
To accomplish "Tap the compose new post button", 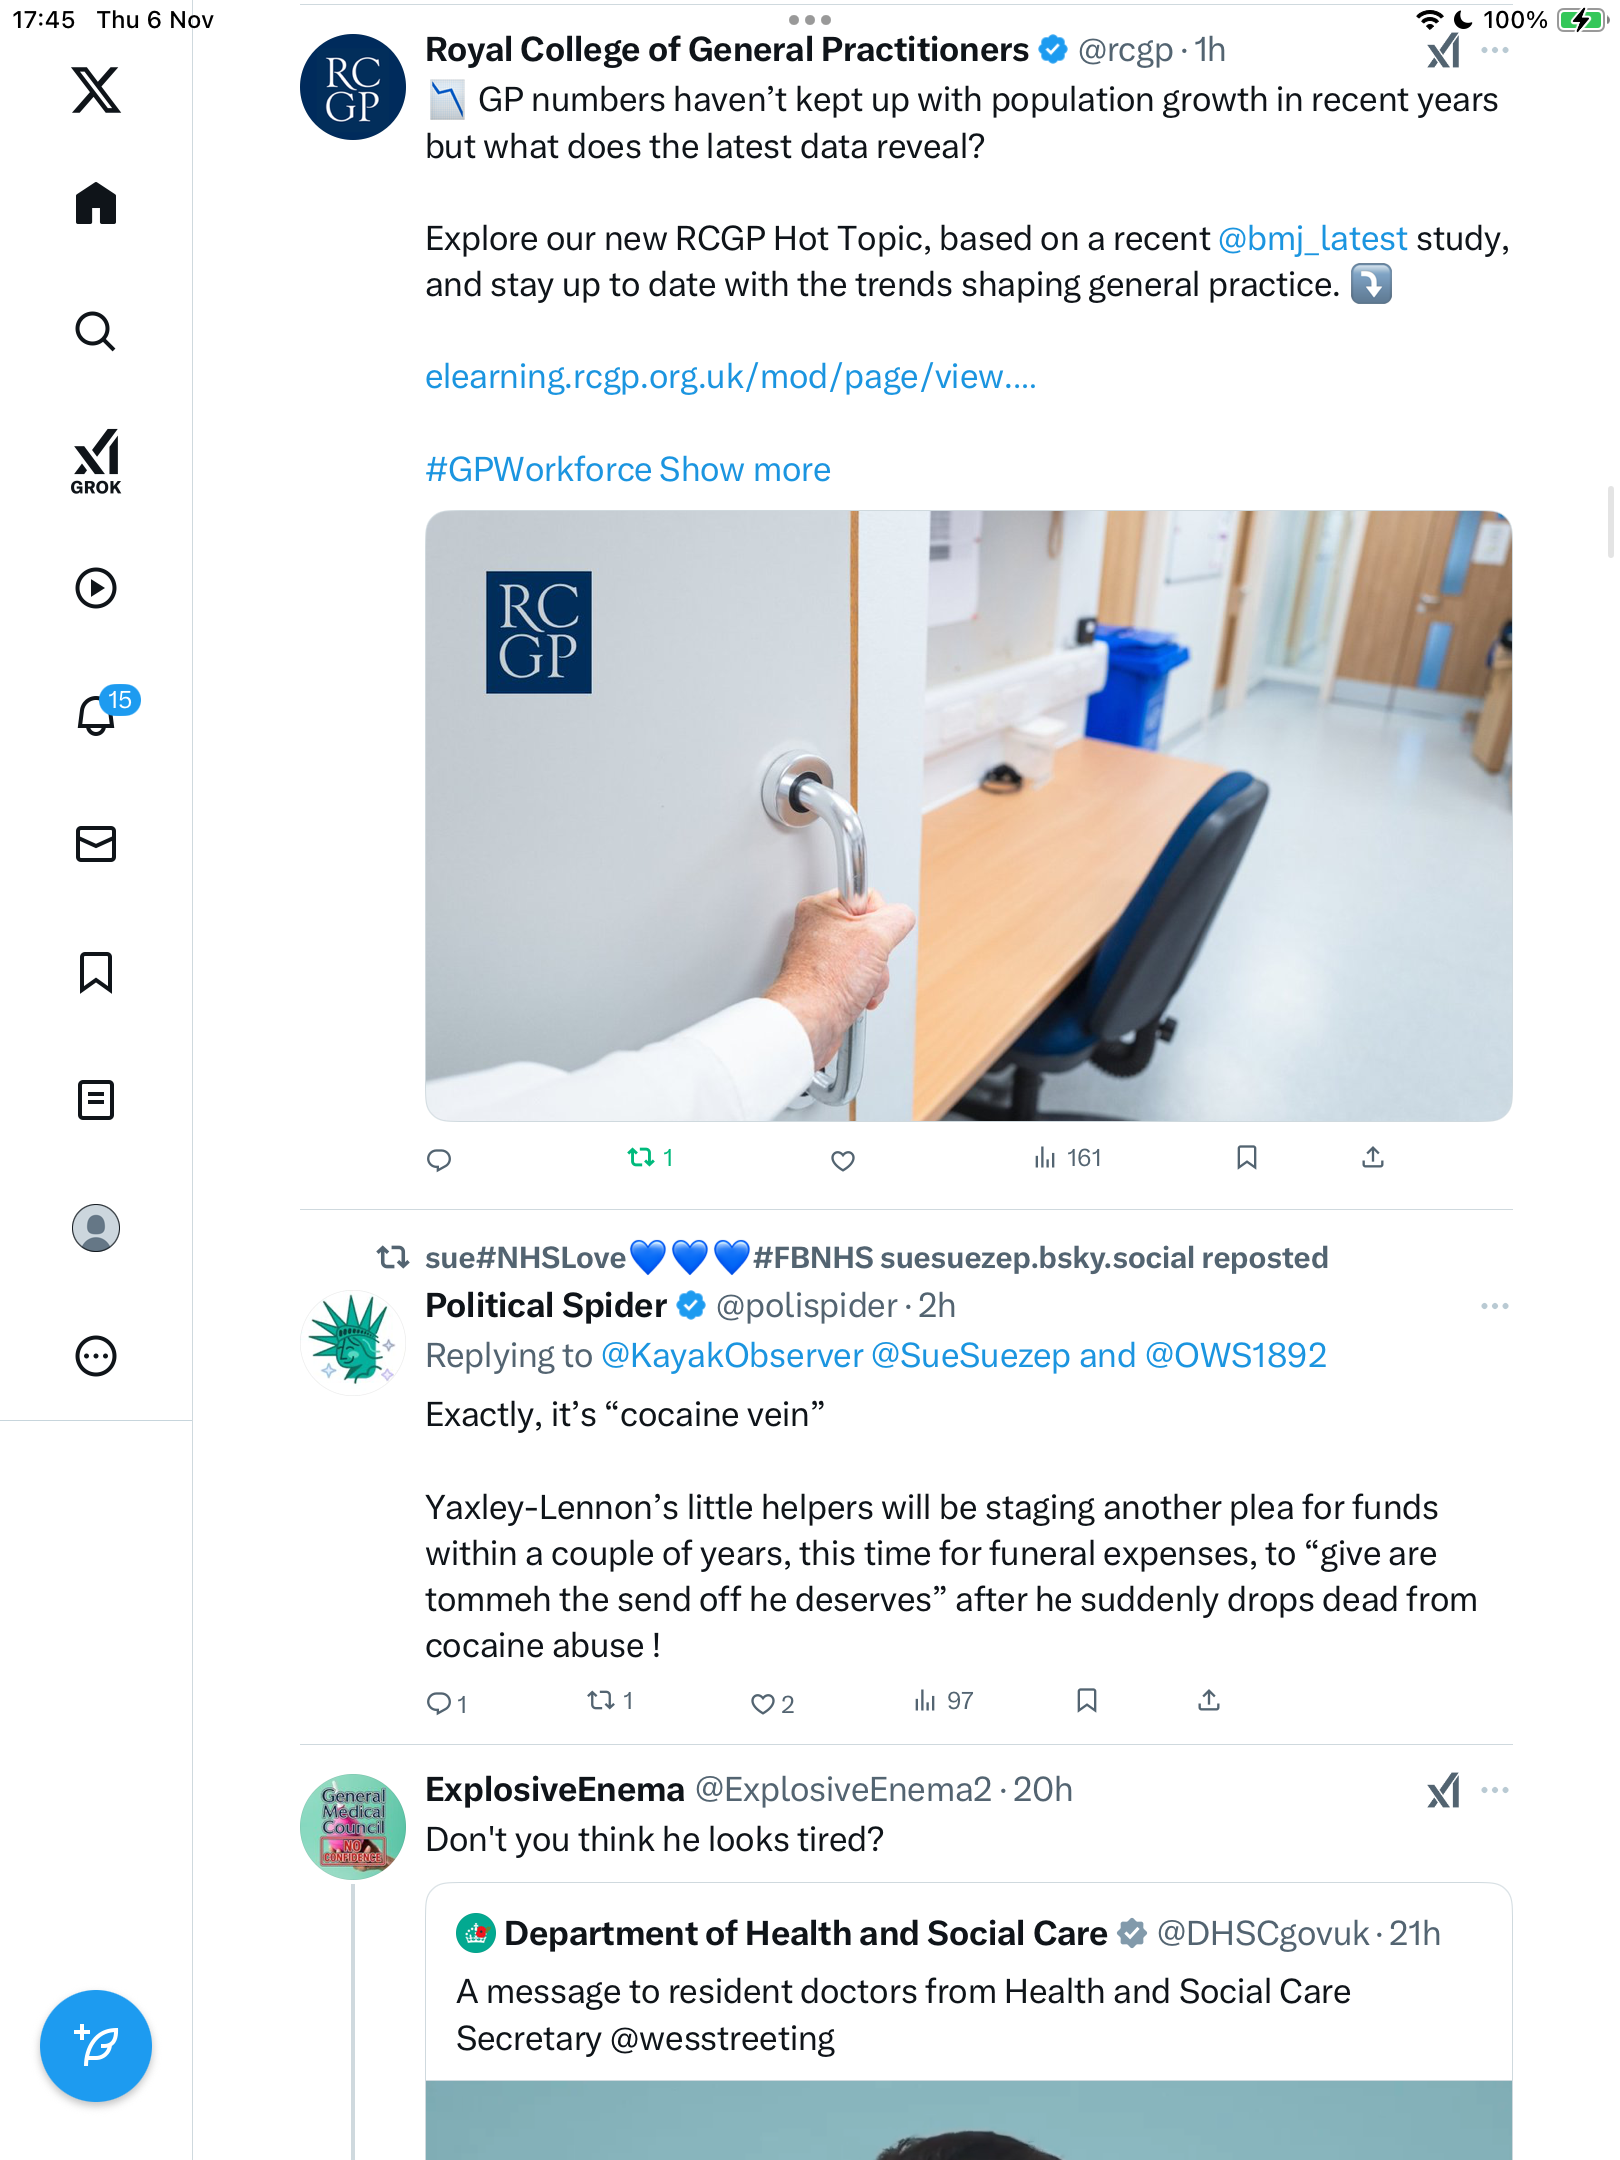I will (96, 2045).
